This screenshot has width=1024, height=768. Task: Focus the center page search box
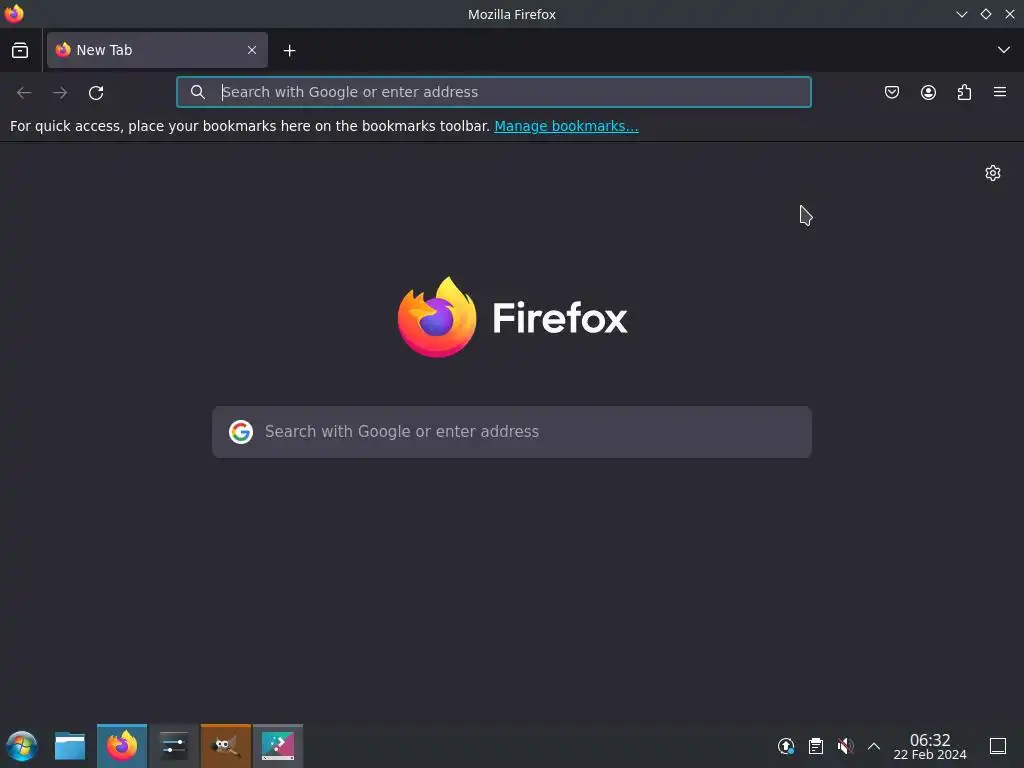pos(512,432)
